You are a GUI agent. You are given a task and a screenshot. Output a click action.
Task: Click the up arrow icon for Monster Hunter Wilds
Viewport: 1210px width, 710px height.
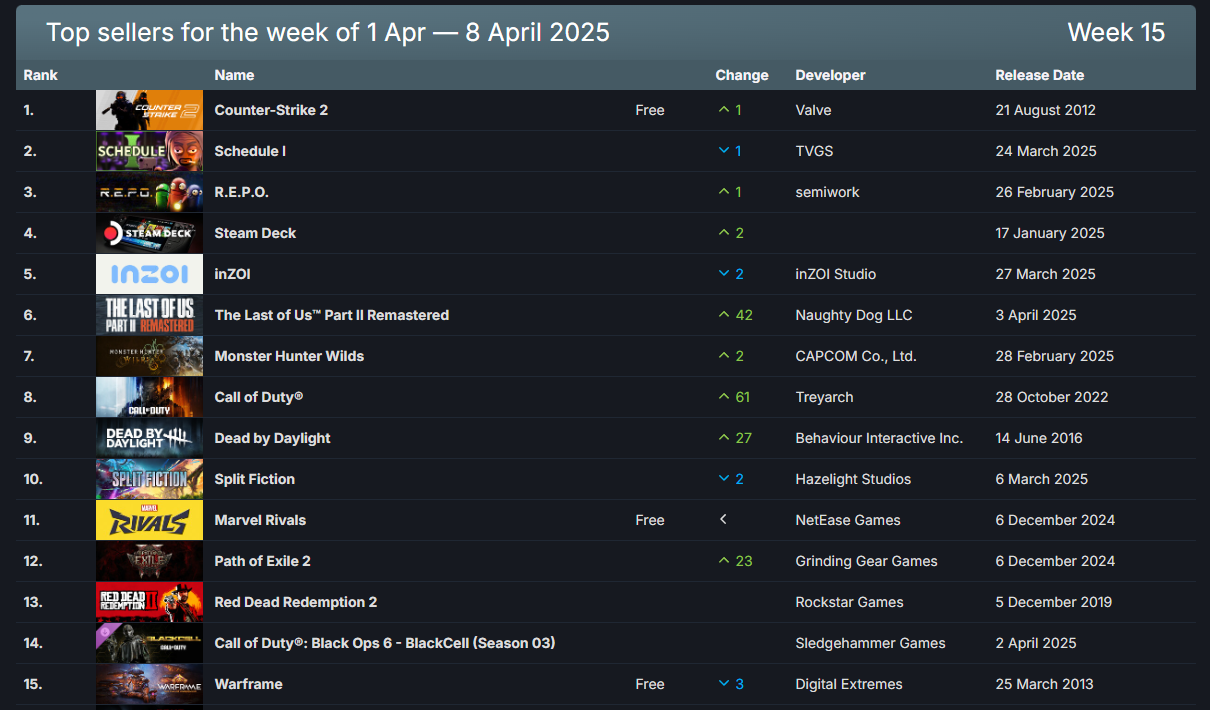724,356
